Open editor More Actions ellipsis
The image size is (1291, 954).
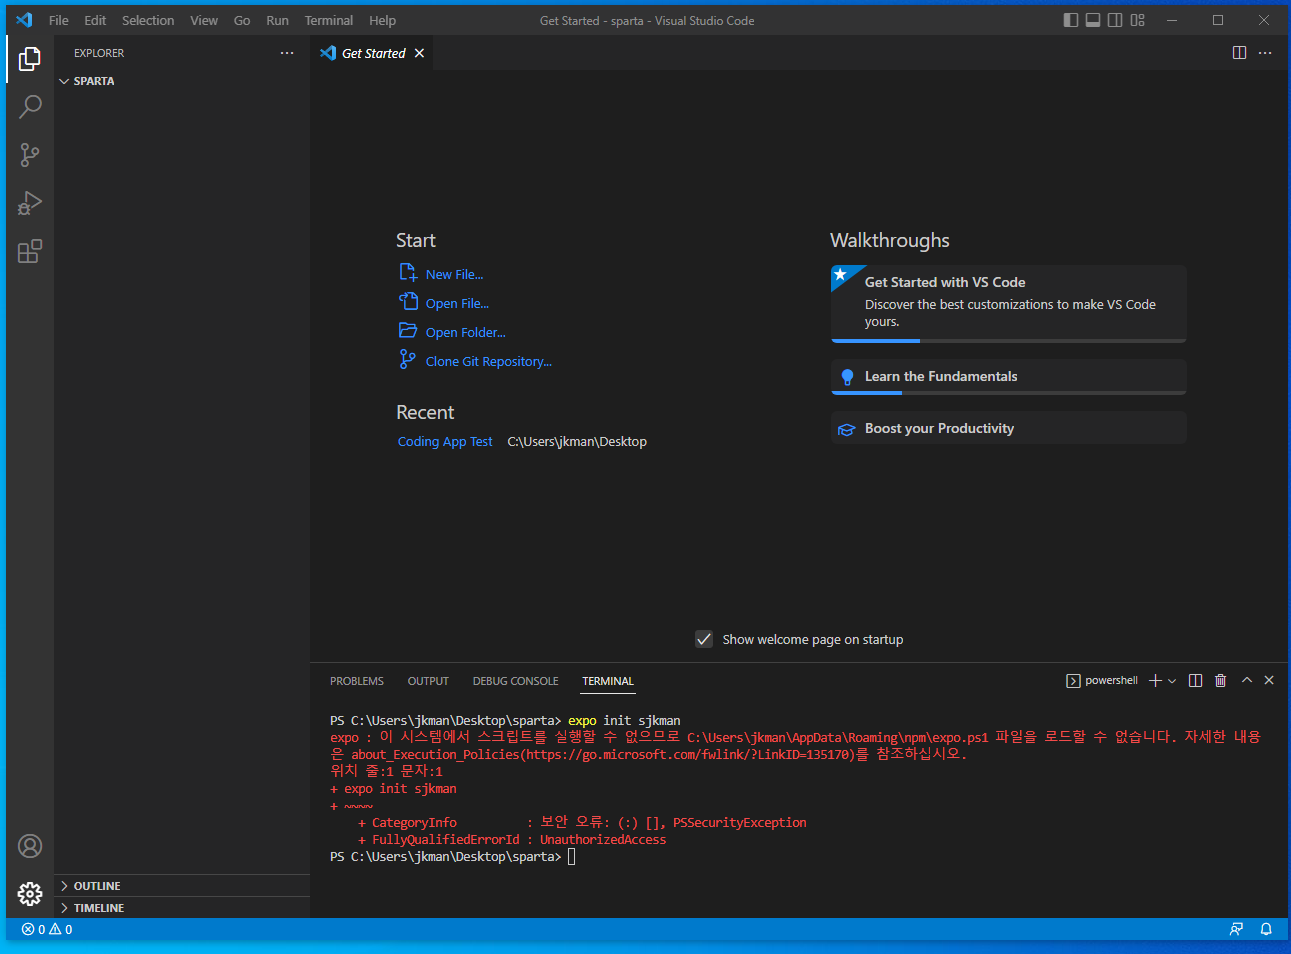1265,53
